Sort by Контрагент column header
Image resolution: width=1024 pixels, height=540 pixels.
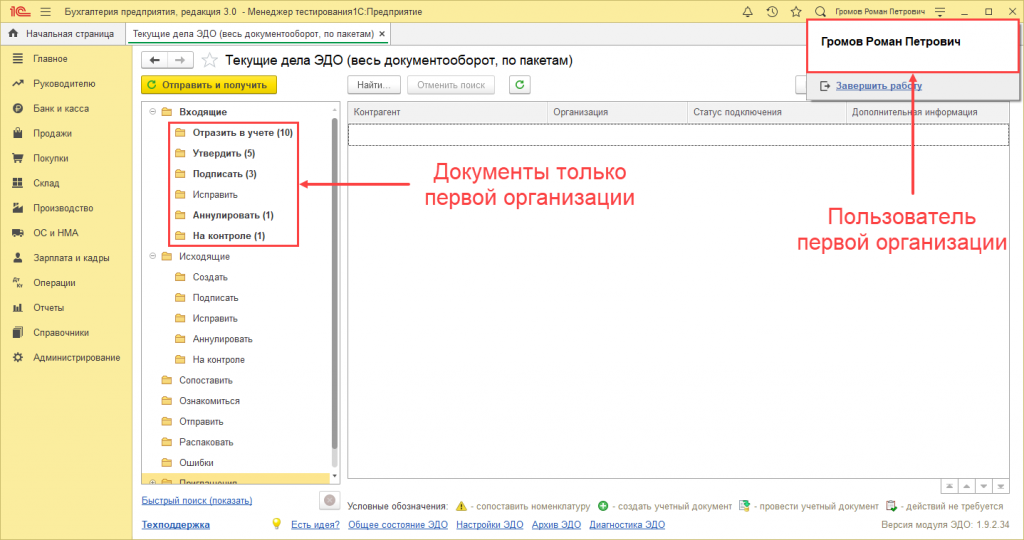[x=447, y=112]
